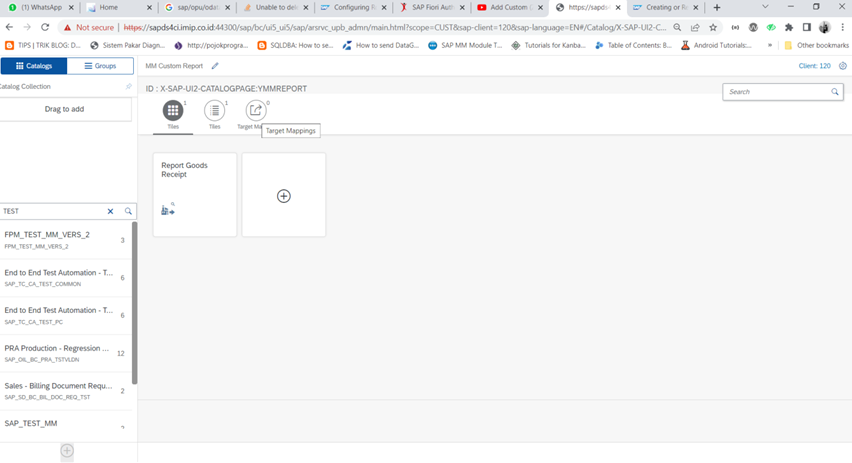Select the SAP_TEST_MM catalog
Image resolution: width=852 pixels, height=463 pixels.
point(66,426)
